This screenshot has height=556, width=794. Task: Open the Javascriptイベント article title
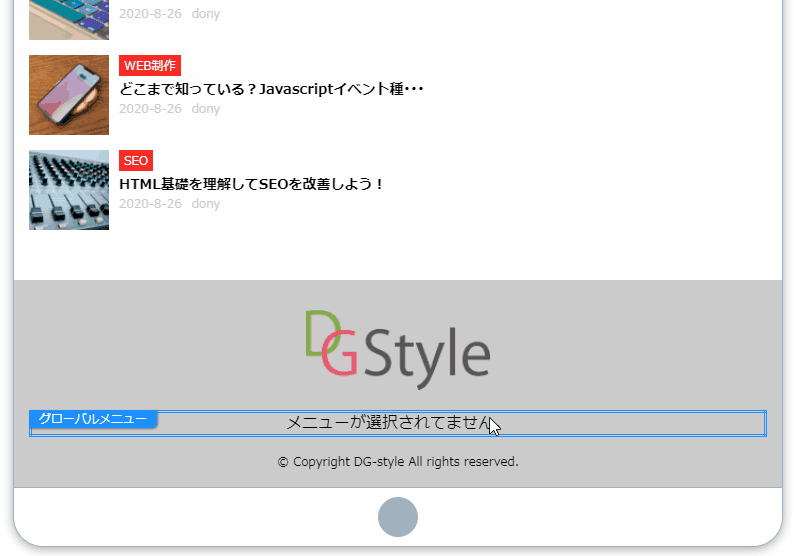coord(271,89)
